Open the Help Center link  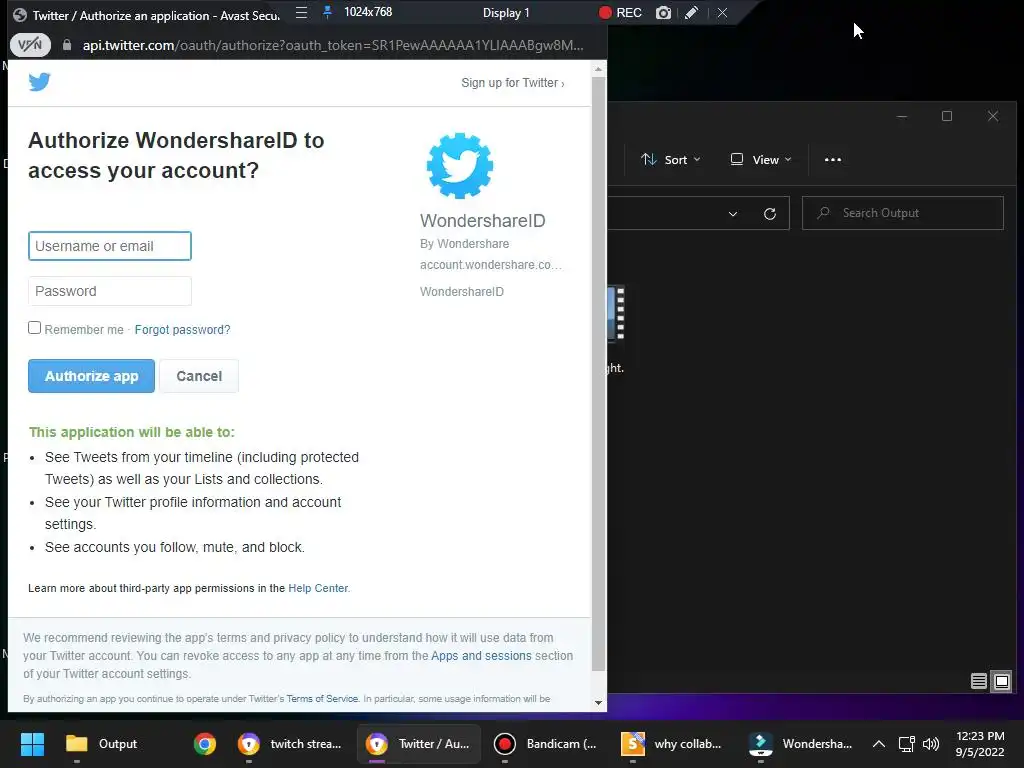pos(319,588)
